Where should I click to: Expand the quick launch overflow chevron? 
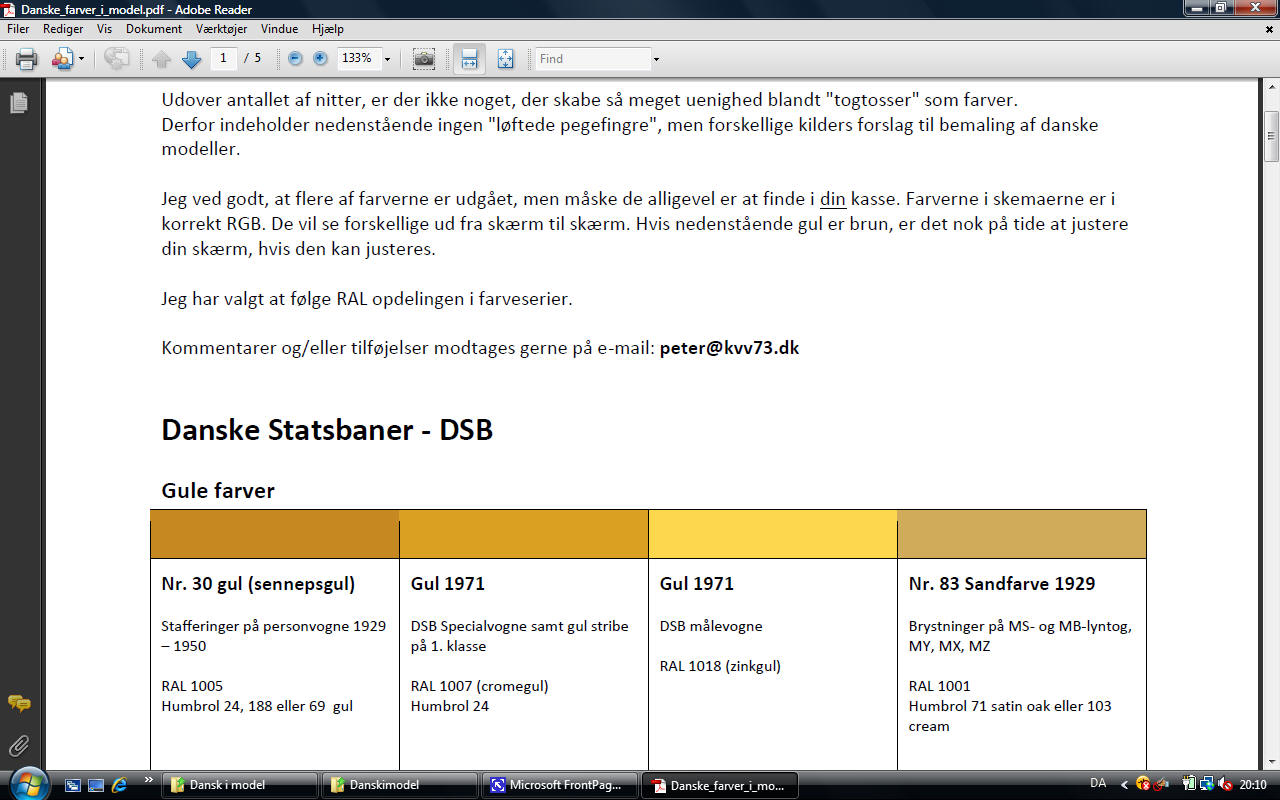pyautogui.click(x=149, y=779)
